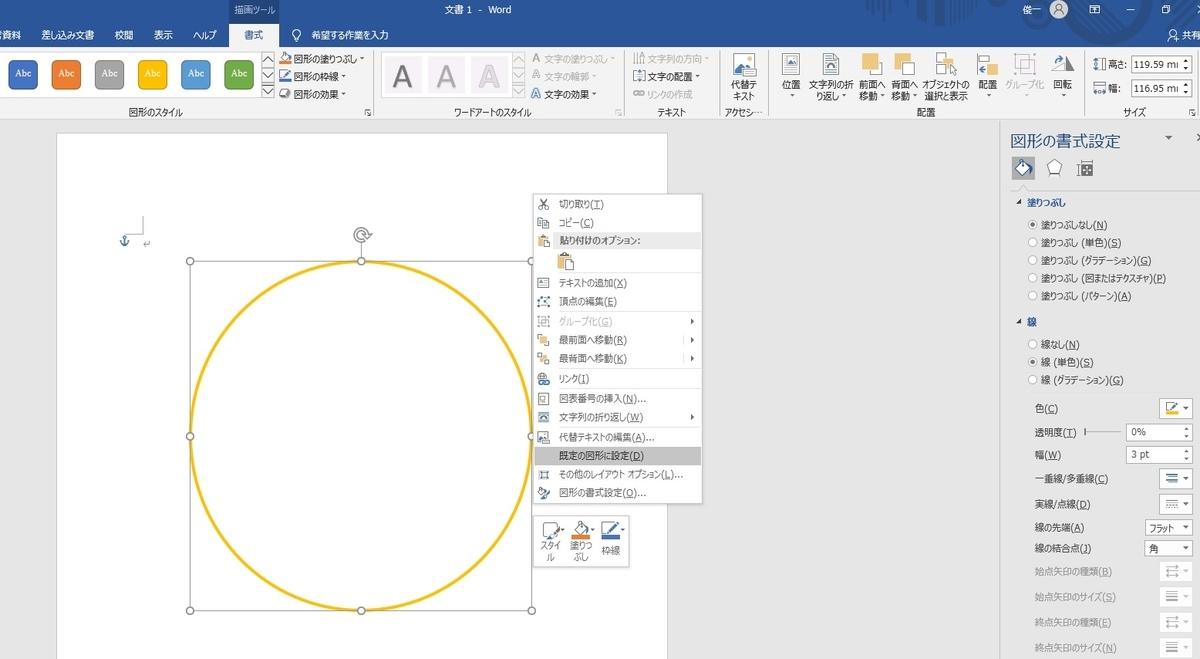Screen dimensions: 1200x659
Task: Click 枠線 icon in mini toolbar
Action: click(612, 538)
